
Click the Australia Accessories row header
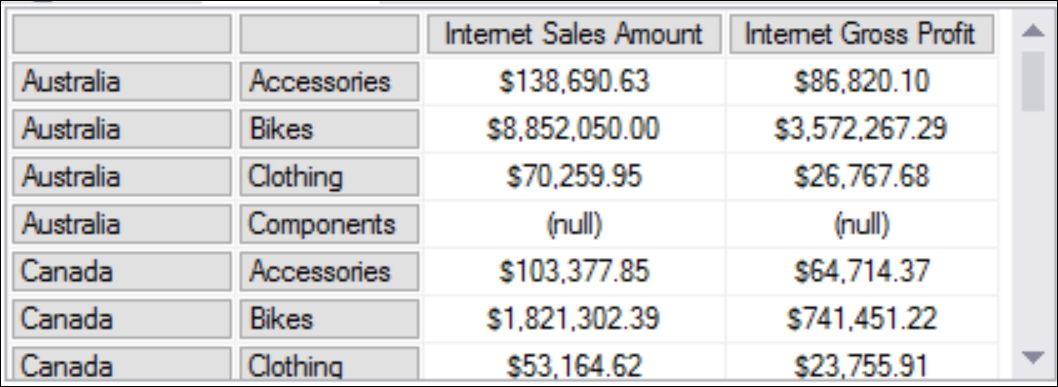point(122,82)
